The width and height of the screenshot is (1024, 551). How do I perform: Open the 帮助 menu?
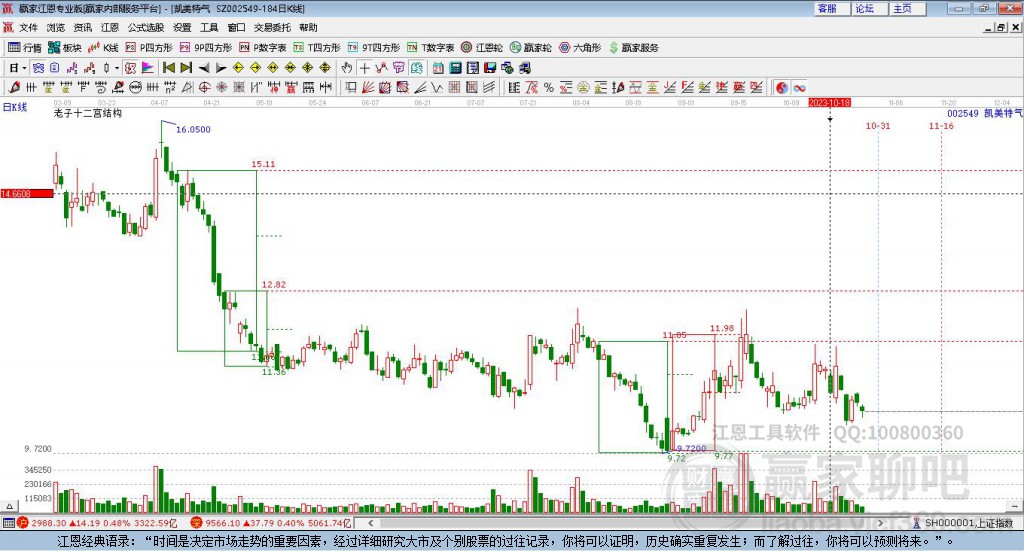(308, 27)
